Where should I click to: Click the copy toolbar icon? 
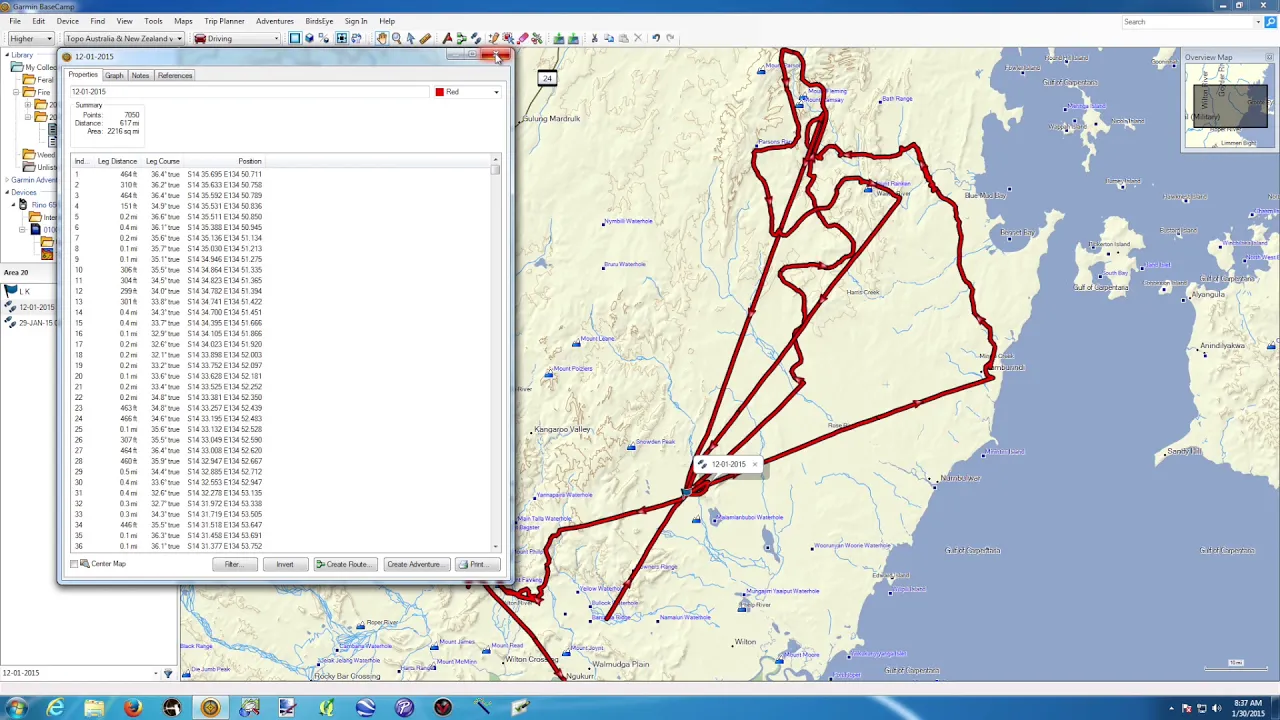(609, 38)
